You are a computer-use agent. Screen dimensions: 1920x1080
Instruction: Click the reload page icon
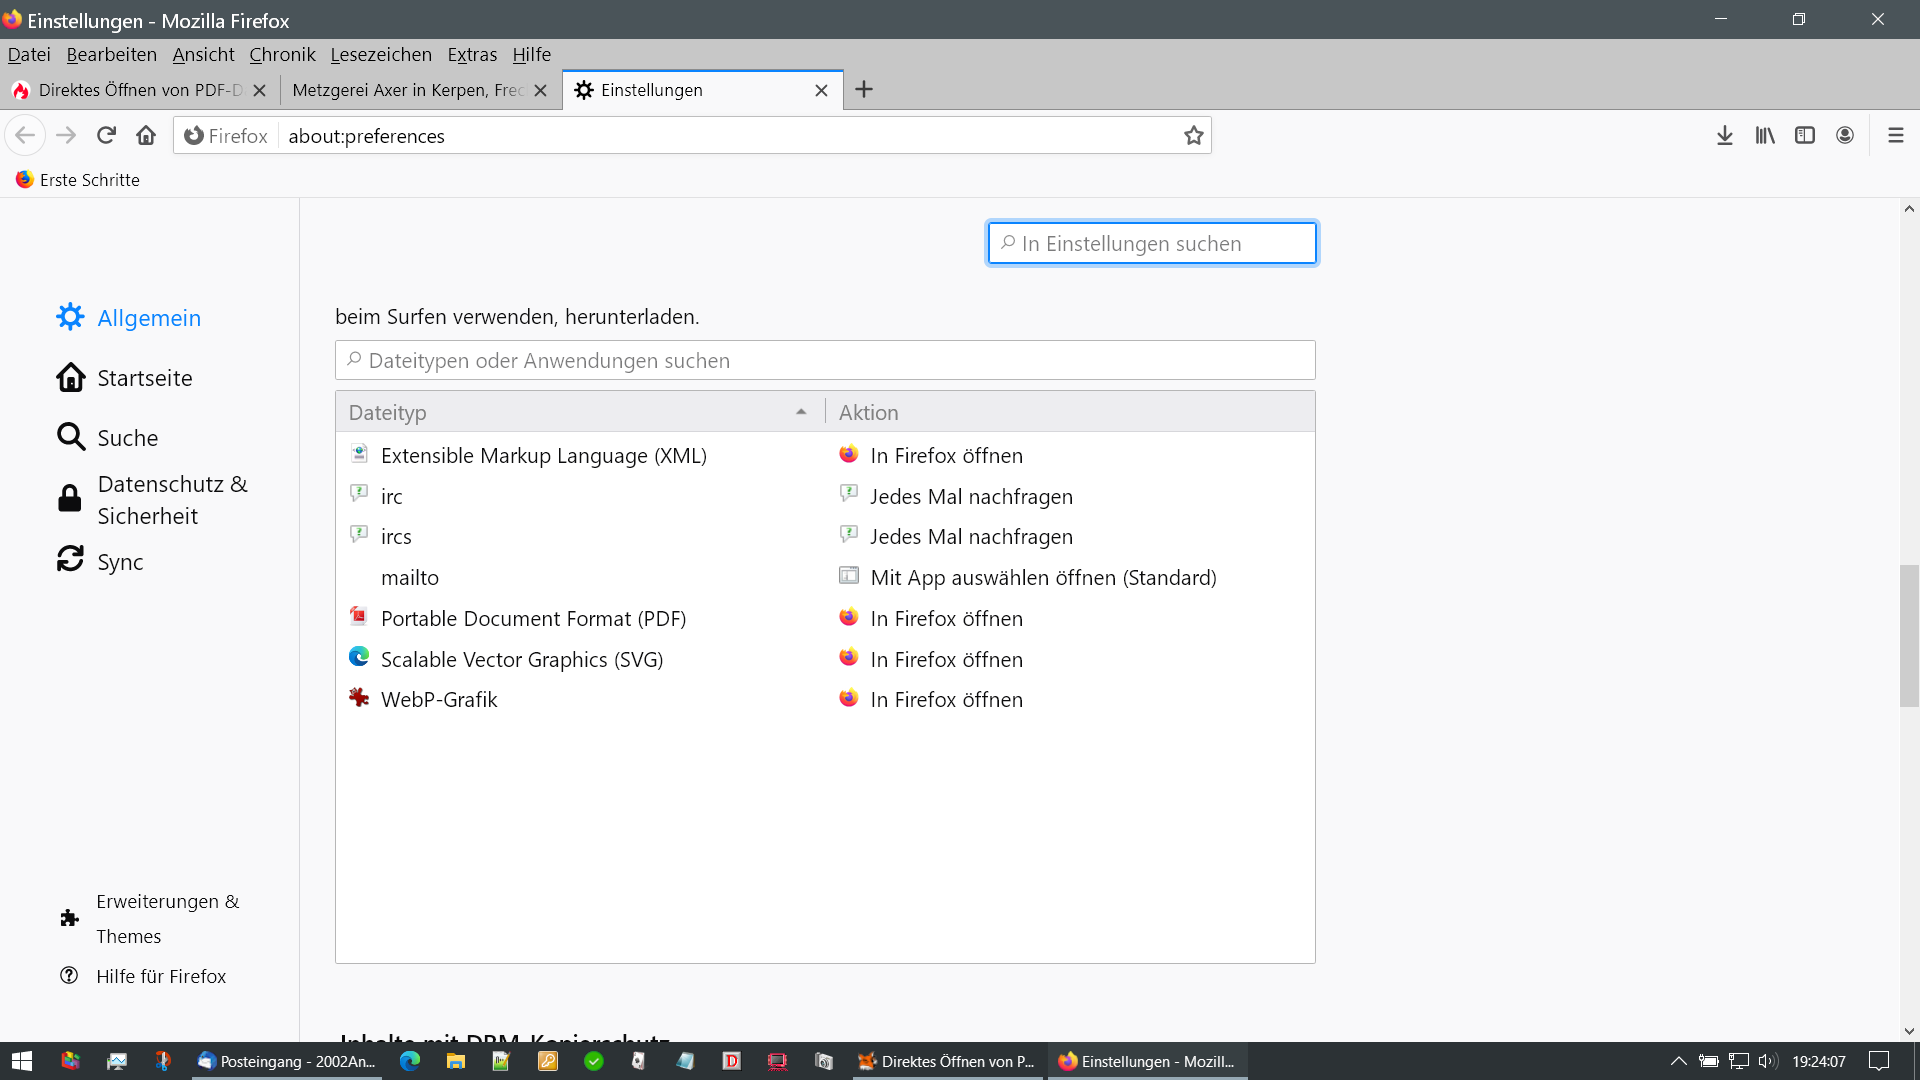click(106, 135)
